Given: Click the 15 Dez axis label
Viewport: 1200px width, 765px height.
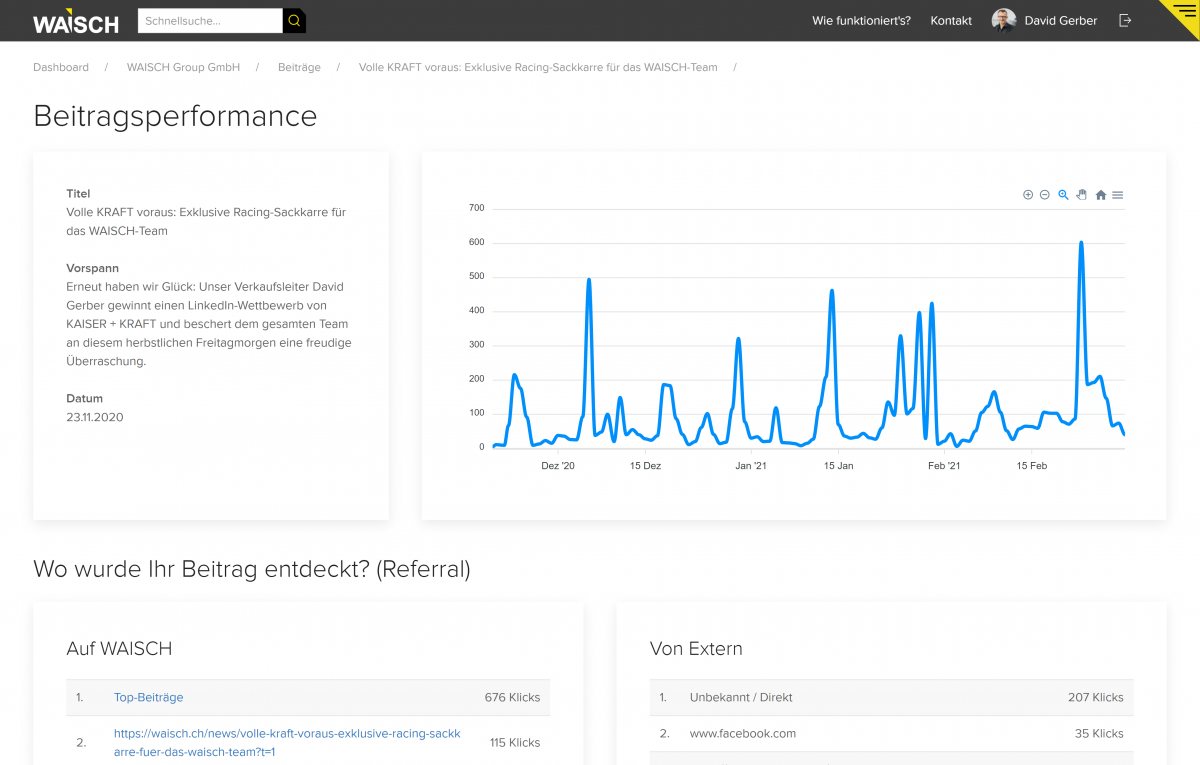Looking at the screenshot, I should point(646,466).
